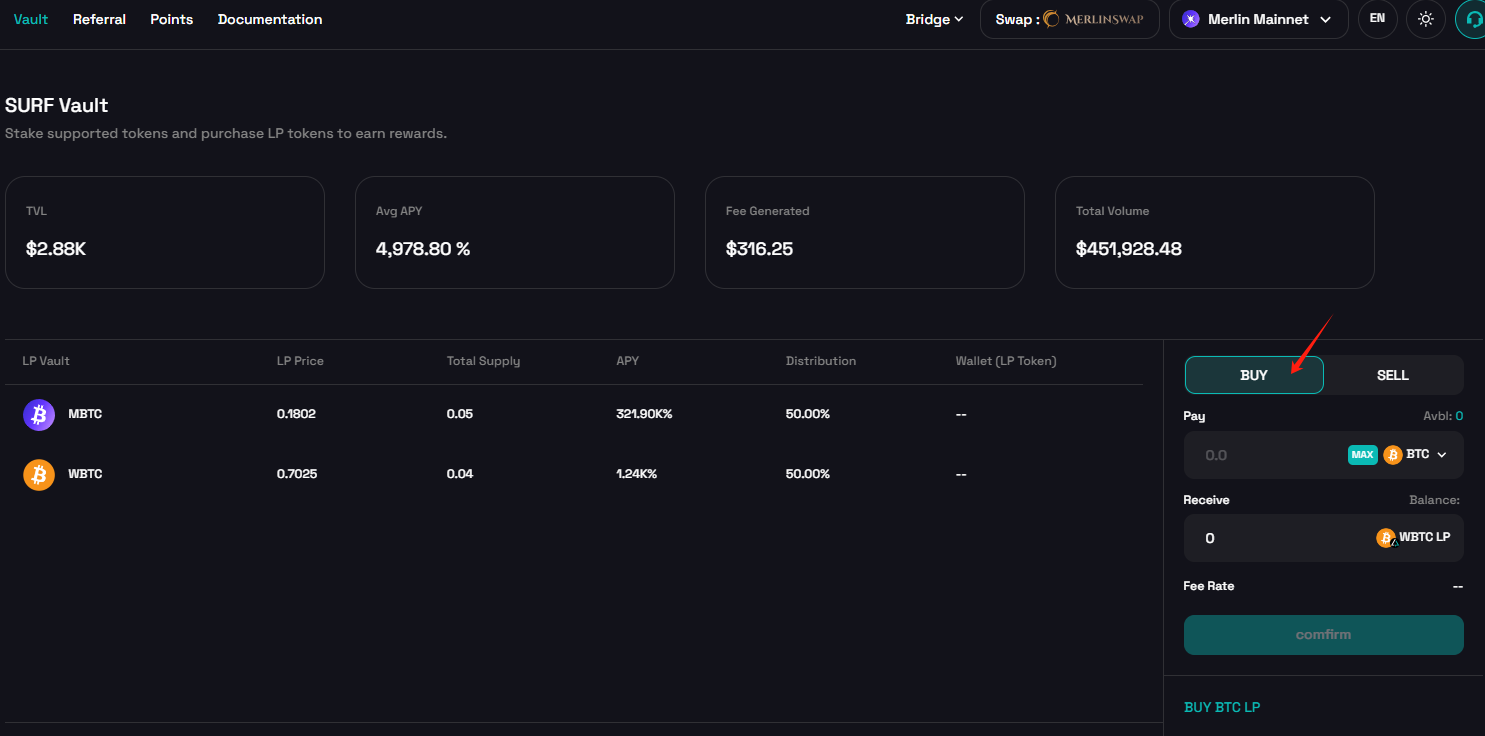Open the Documentation link

click(270, 19)
